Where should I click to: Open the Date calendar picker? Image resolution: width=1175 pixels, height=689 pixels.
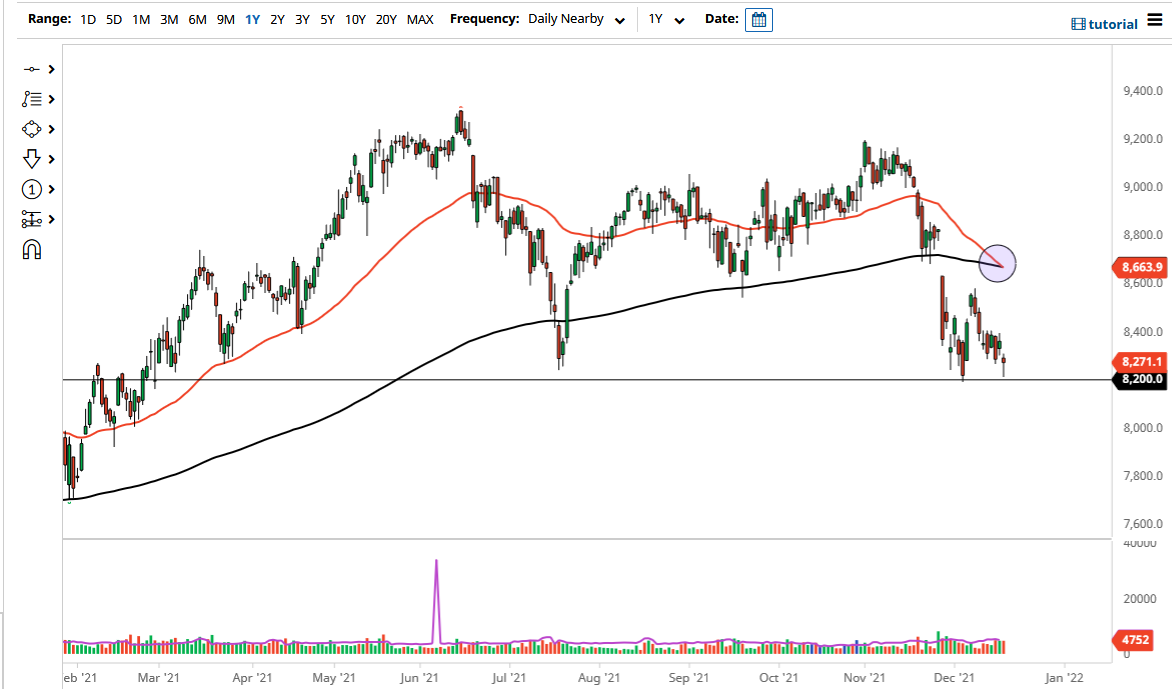758,19
